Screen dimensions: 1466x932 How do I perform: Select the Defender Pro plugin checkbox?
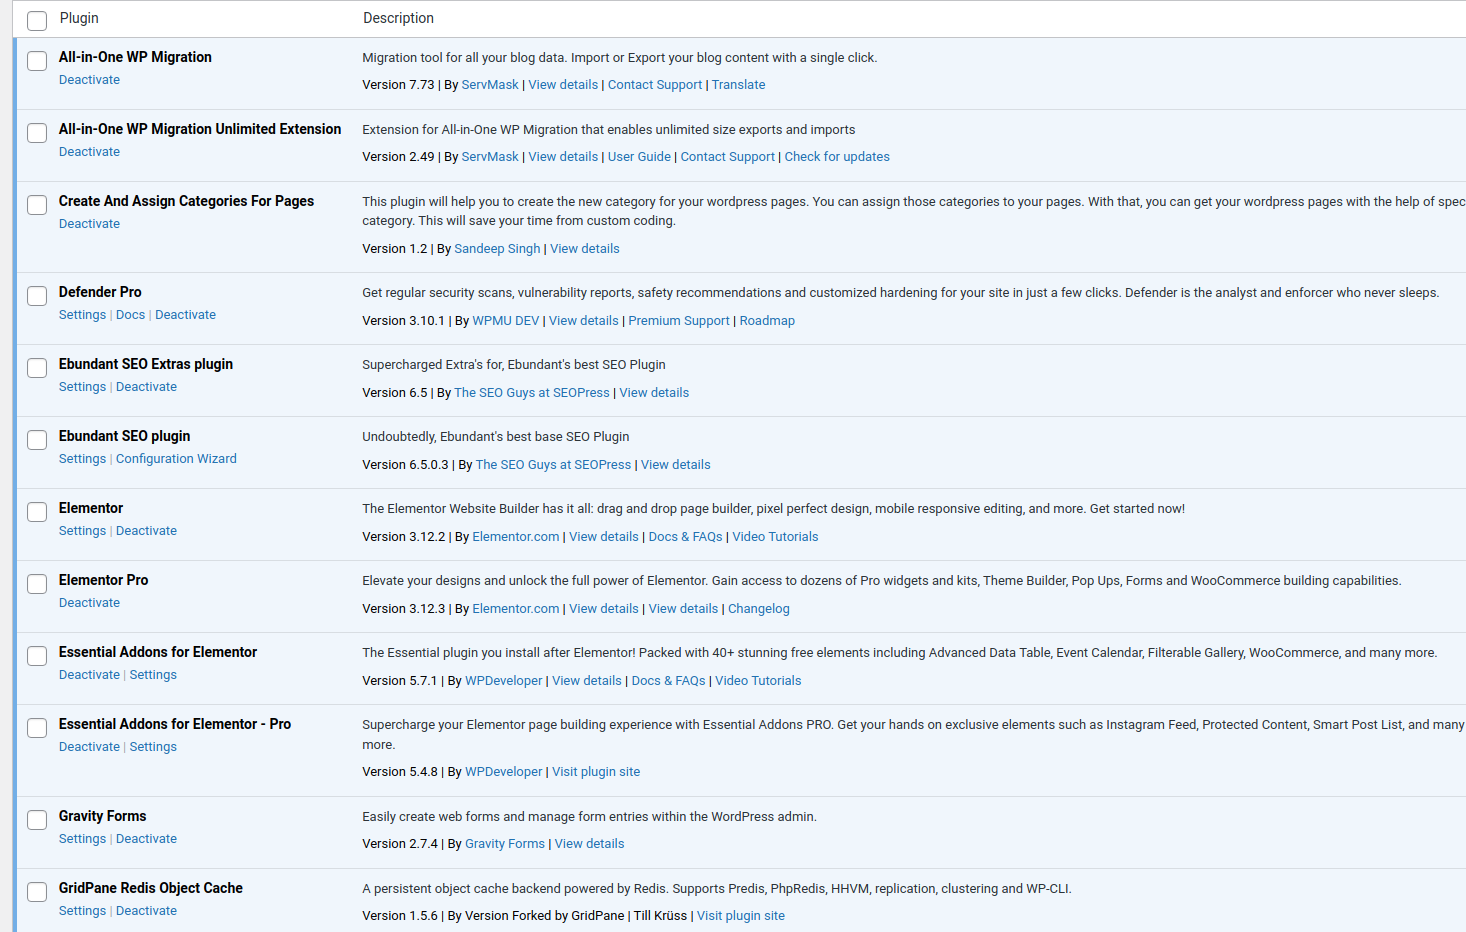(37, 296)
